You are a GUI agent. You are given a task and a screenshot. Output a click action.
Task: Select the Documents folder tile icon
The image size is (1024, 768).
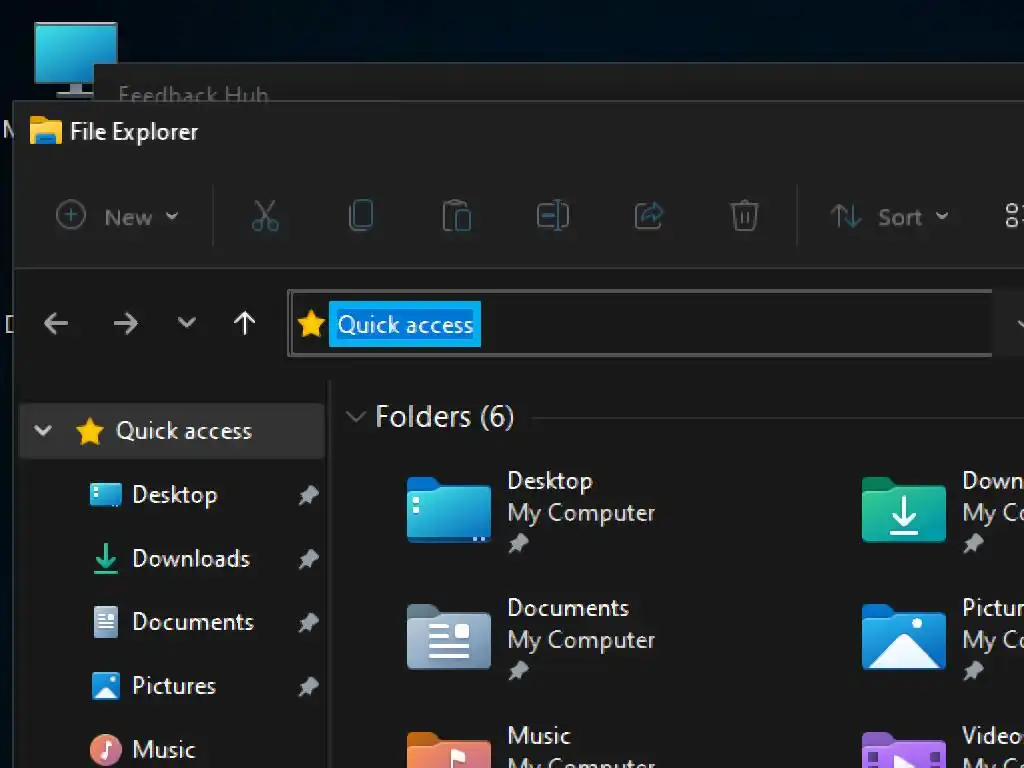tap(449, 637)
